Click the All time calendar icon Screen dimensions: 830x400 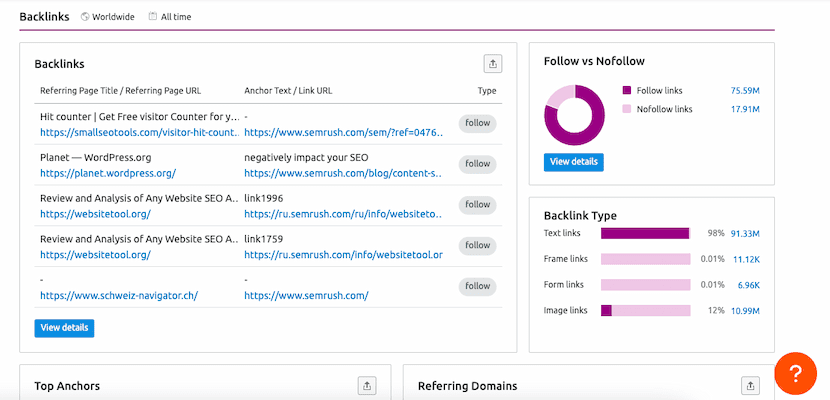tap(152, 16)
